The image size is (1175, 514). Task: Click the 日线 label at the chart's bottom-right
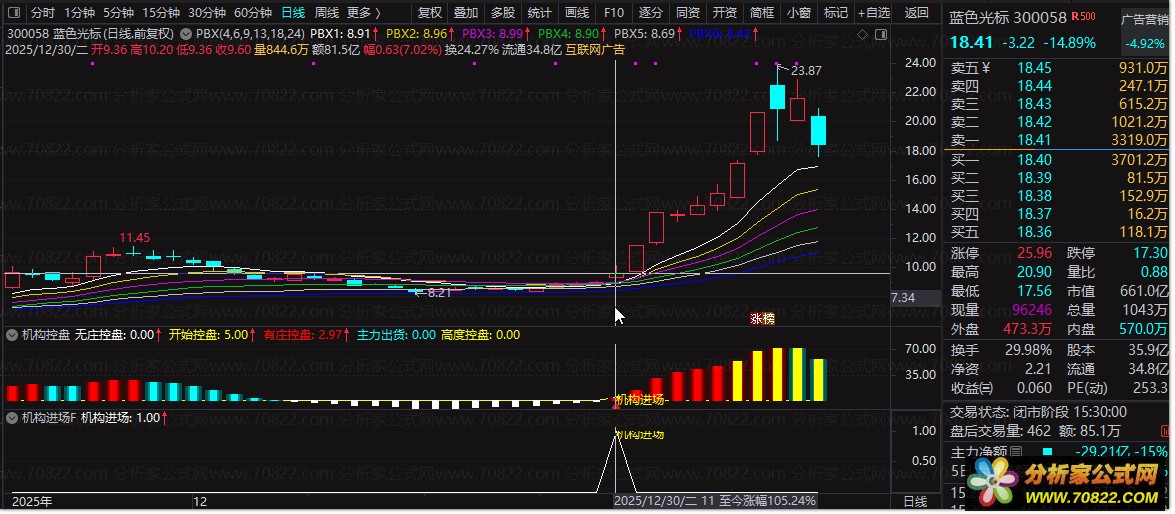tap(916, 501)
